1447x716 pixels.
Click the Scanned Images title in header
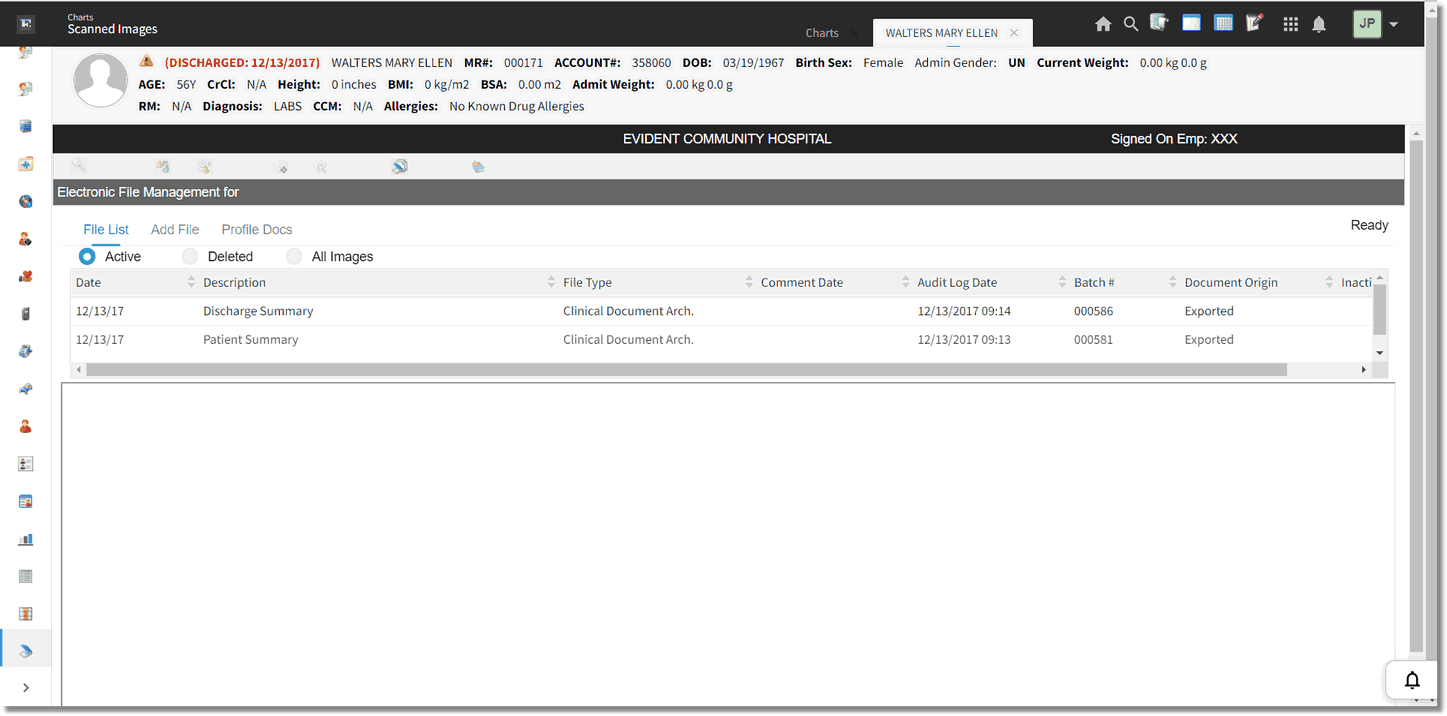pos(112,29)
